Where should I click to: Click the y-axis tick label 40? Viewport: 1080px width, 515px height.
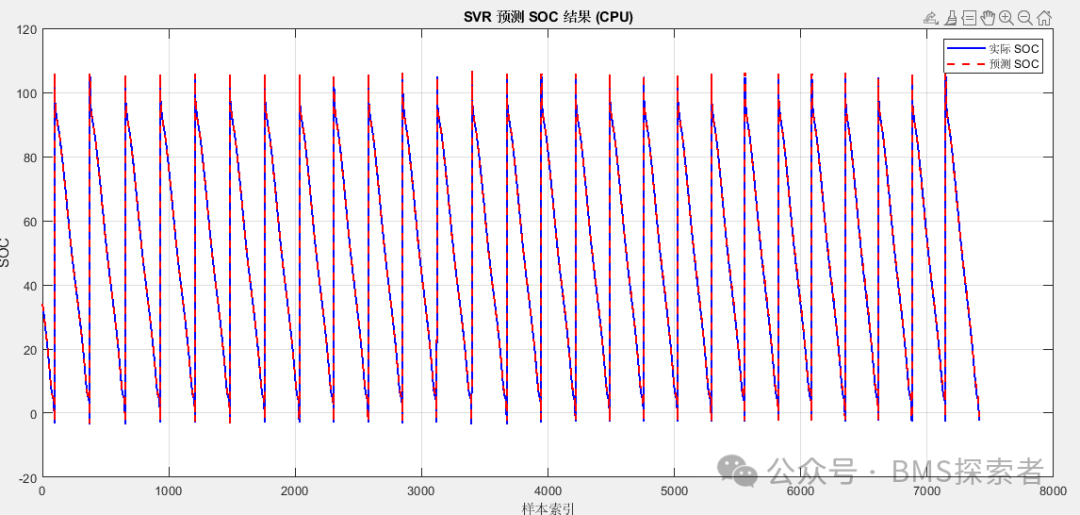[30, 286]
